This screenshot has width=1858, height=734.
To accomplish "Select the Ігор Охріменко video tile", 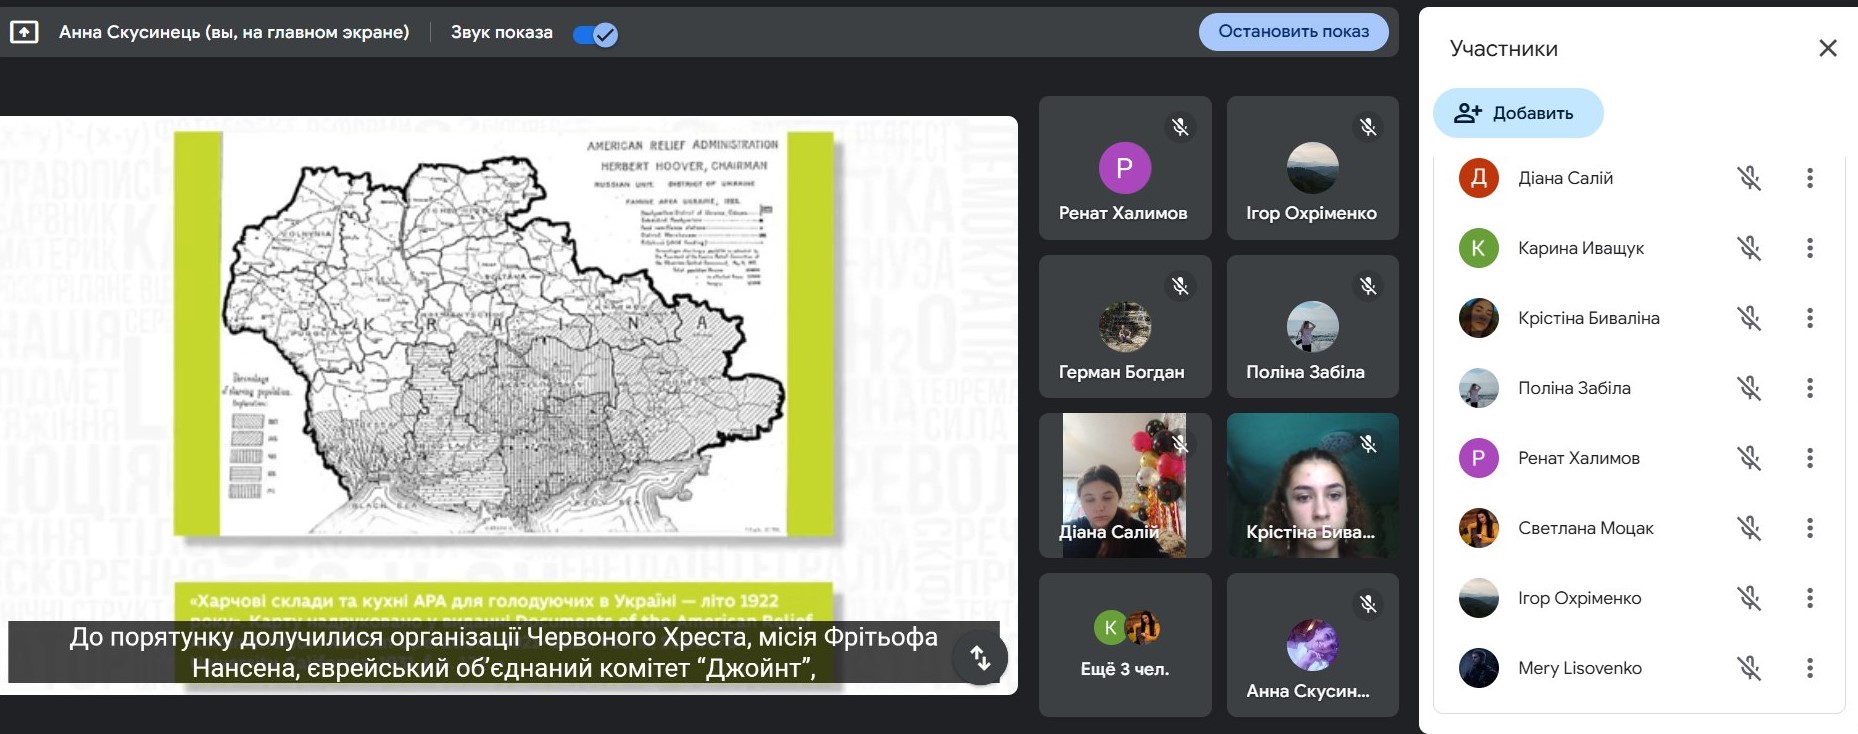I will tap(1313, 168).
